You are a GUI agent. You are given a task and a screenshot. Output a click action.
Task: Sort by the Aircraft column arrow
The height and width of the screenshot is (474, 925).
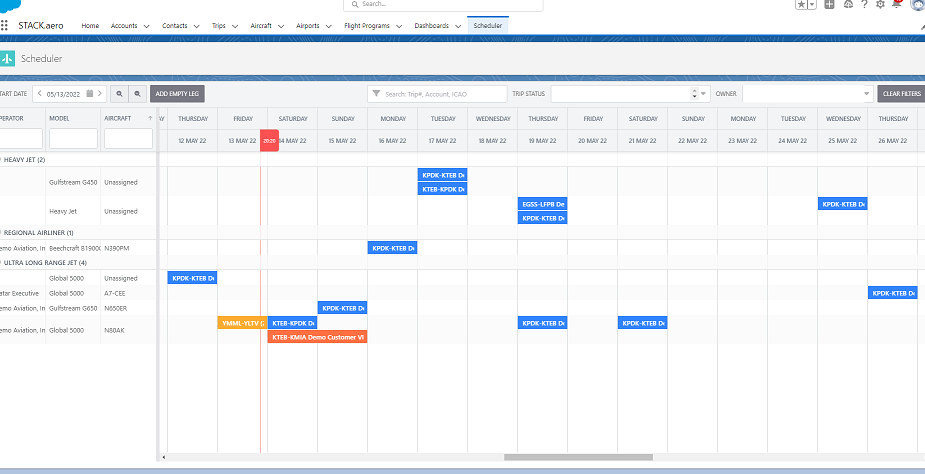[150, 118]
